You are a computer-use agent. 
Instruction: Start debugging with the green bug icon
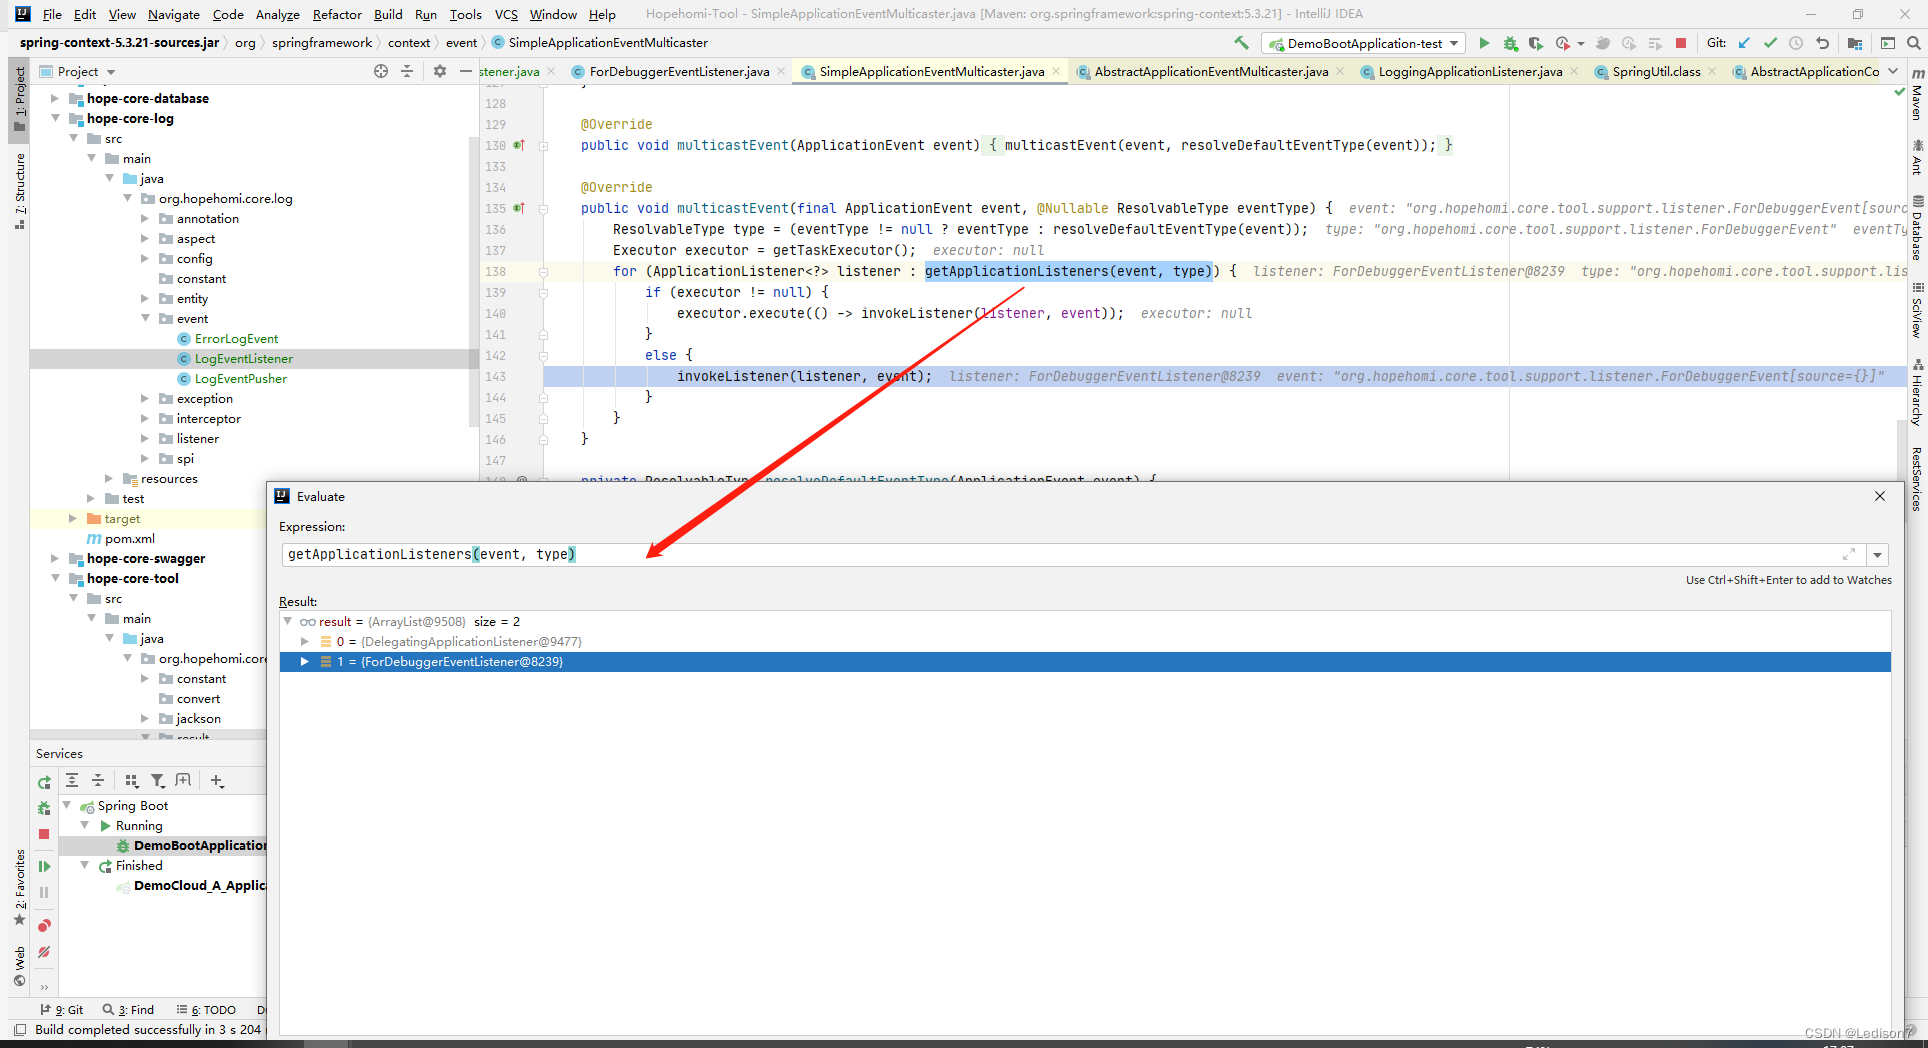pos(1510,43)
